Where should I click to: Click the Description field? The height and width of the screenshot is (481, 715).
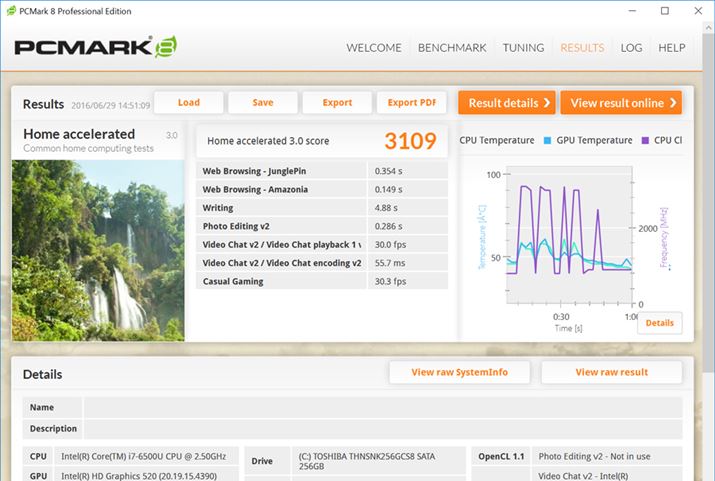pyautogui.click(x=383, y=429)
